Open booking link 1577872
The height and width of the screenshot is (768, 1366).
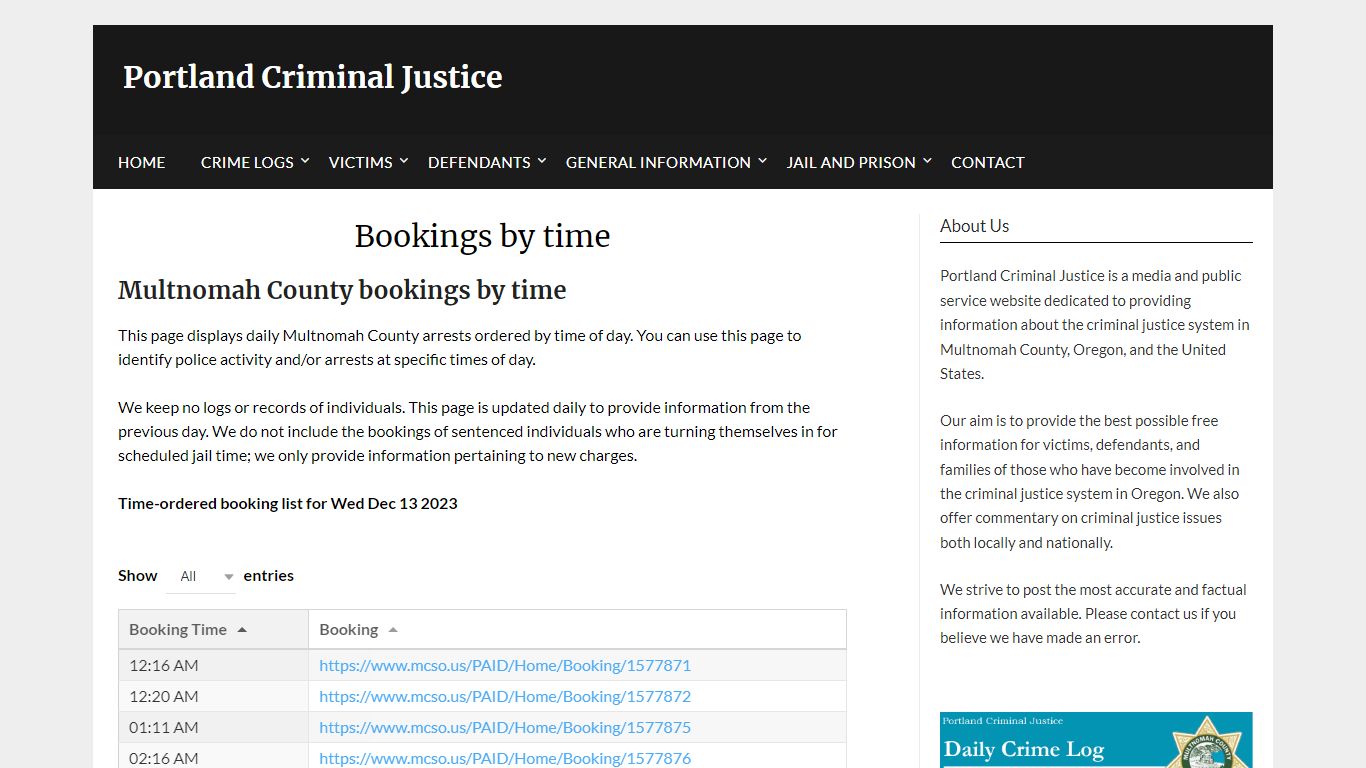505,696
